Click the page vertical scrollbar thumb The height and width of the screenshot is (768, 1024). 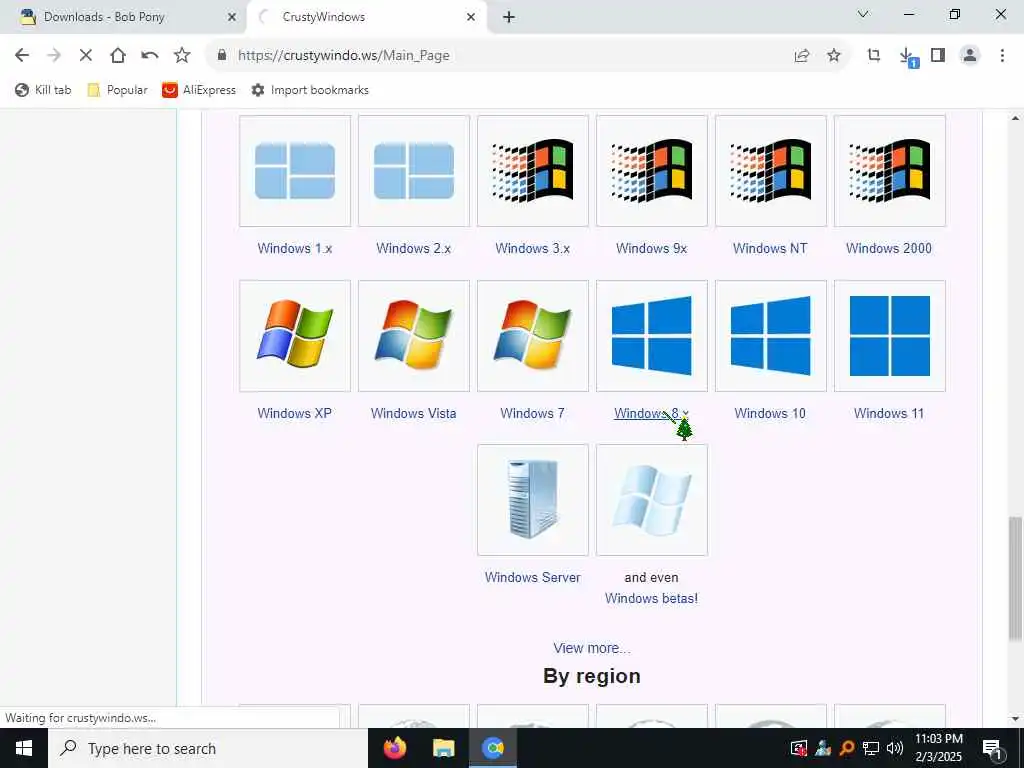pos(1015,578)
